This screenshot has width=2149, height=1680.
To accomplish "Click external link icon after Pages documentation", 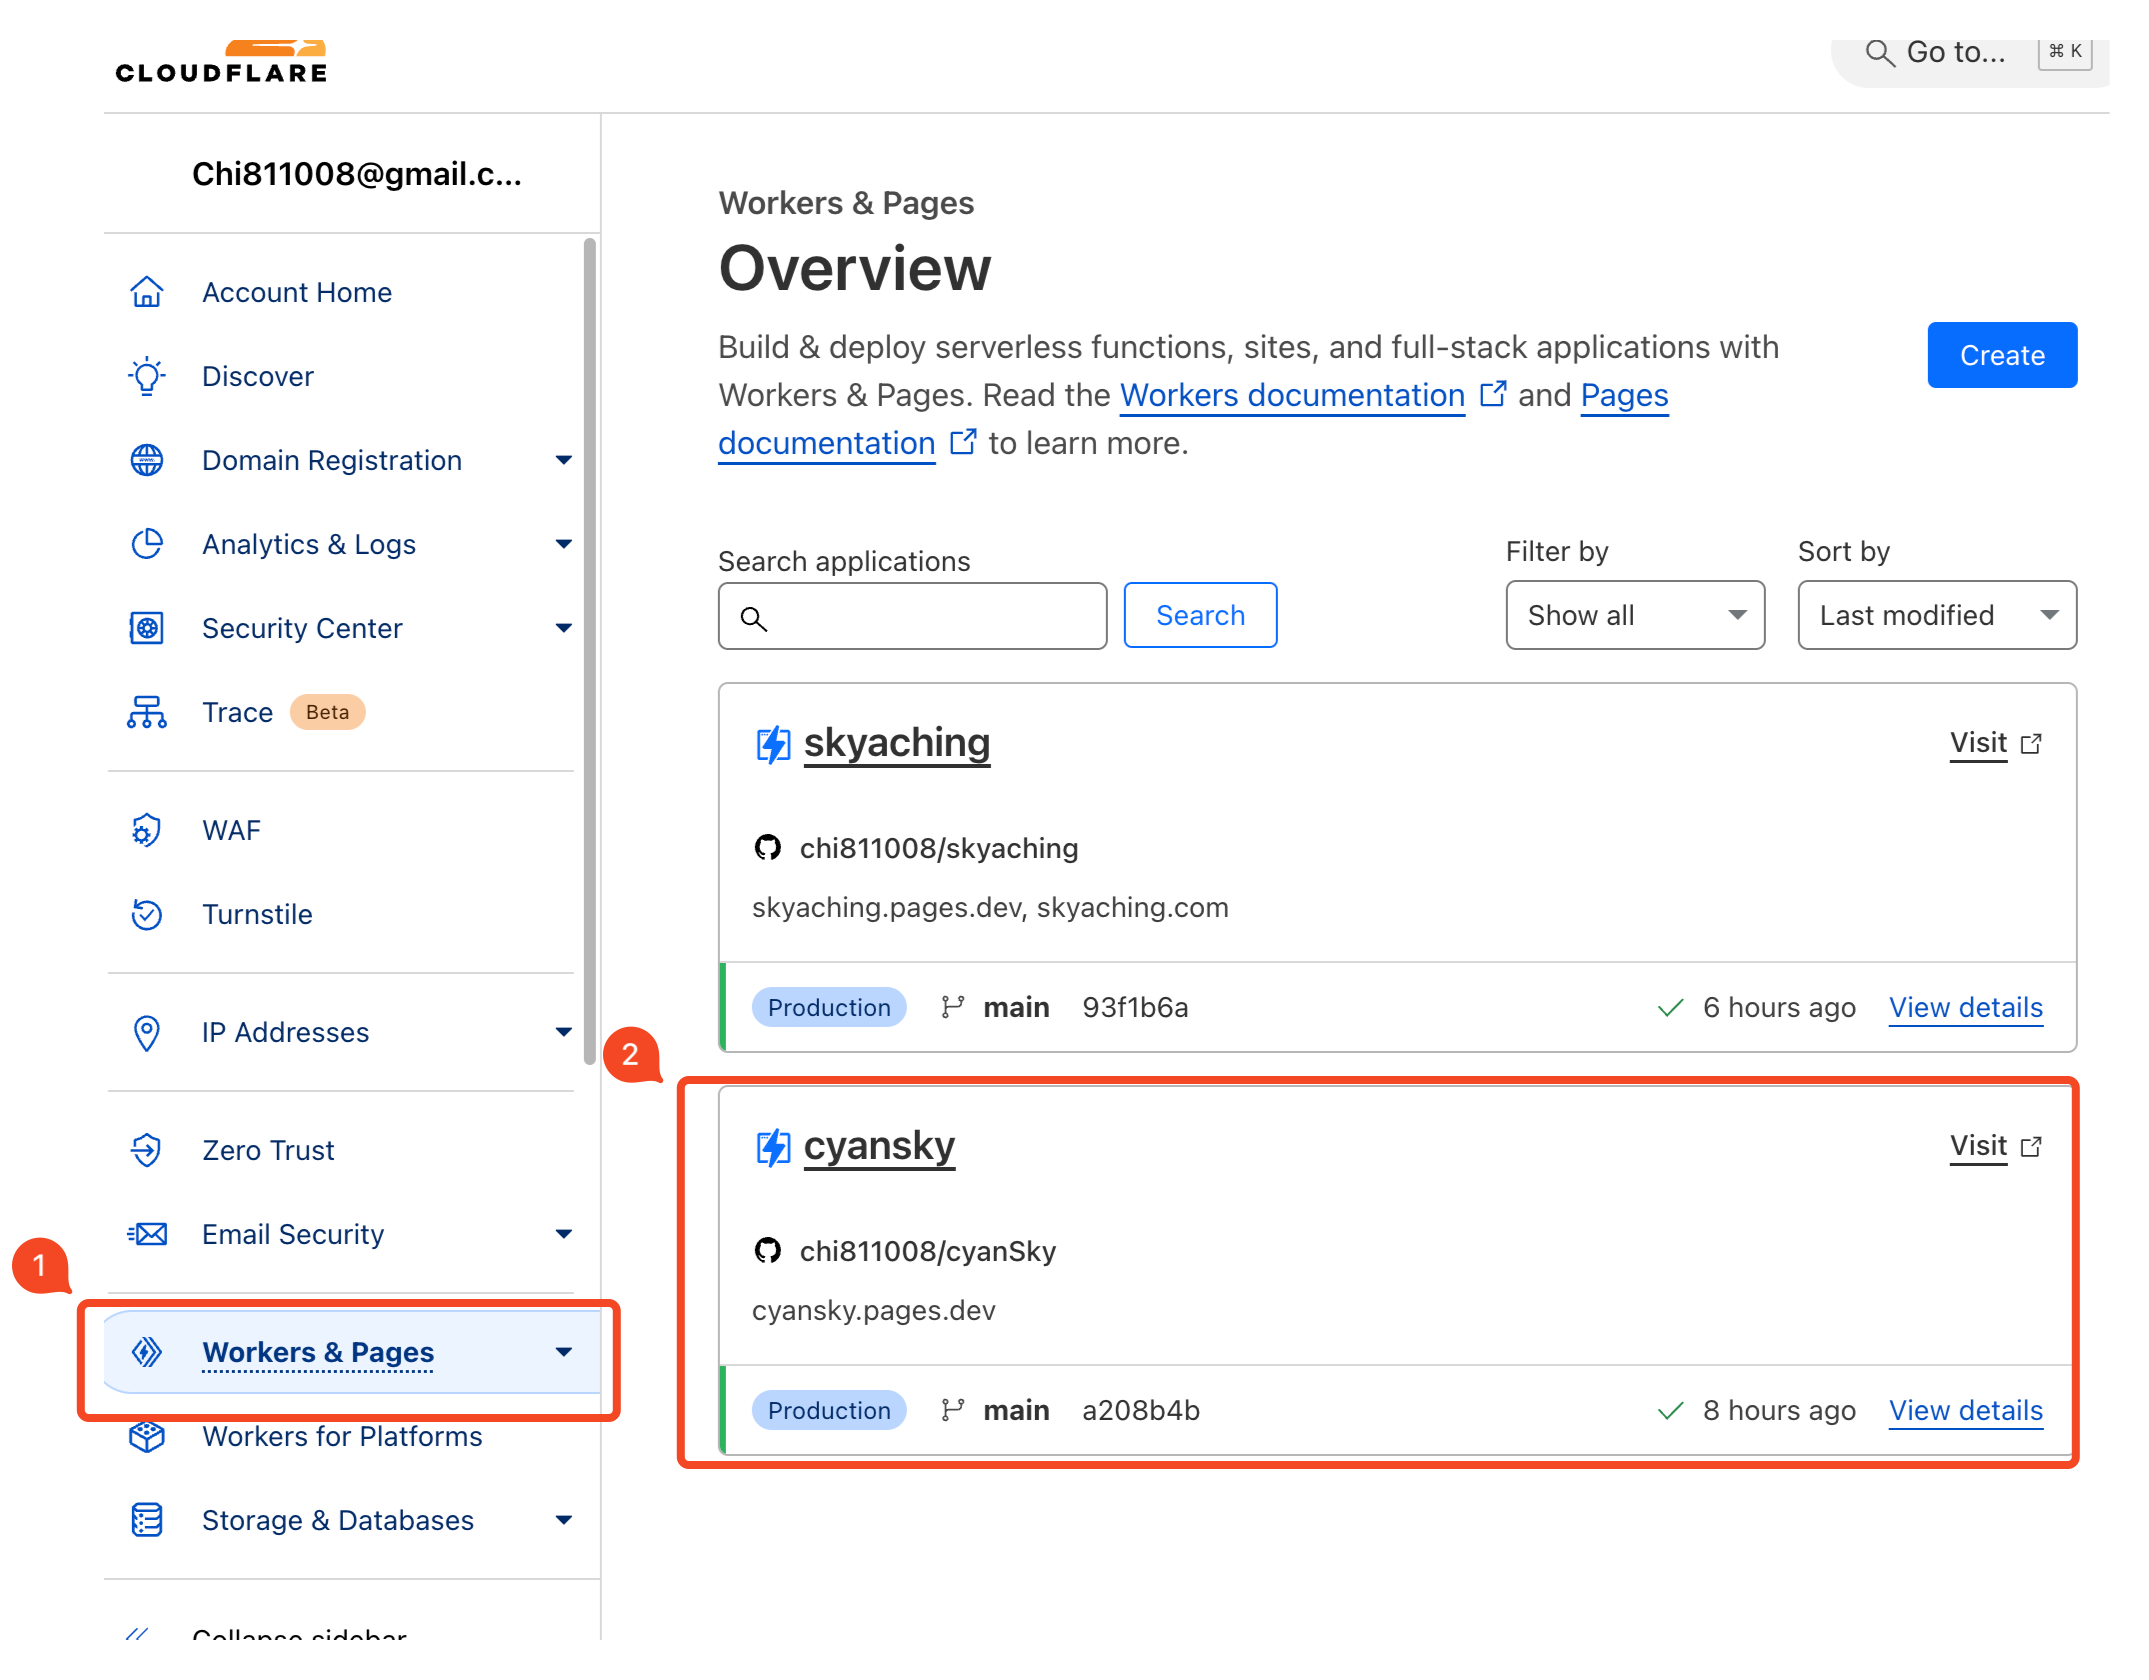I will (x=963, y=442).
